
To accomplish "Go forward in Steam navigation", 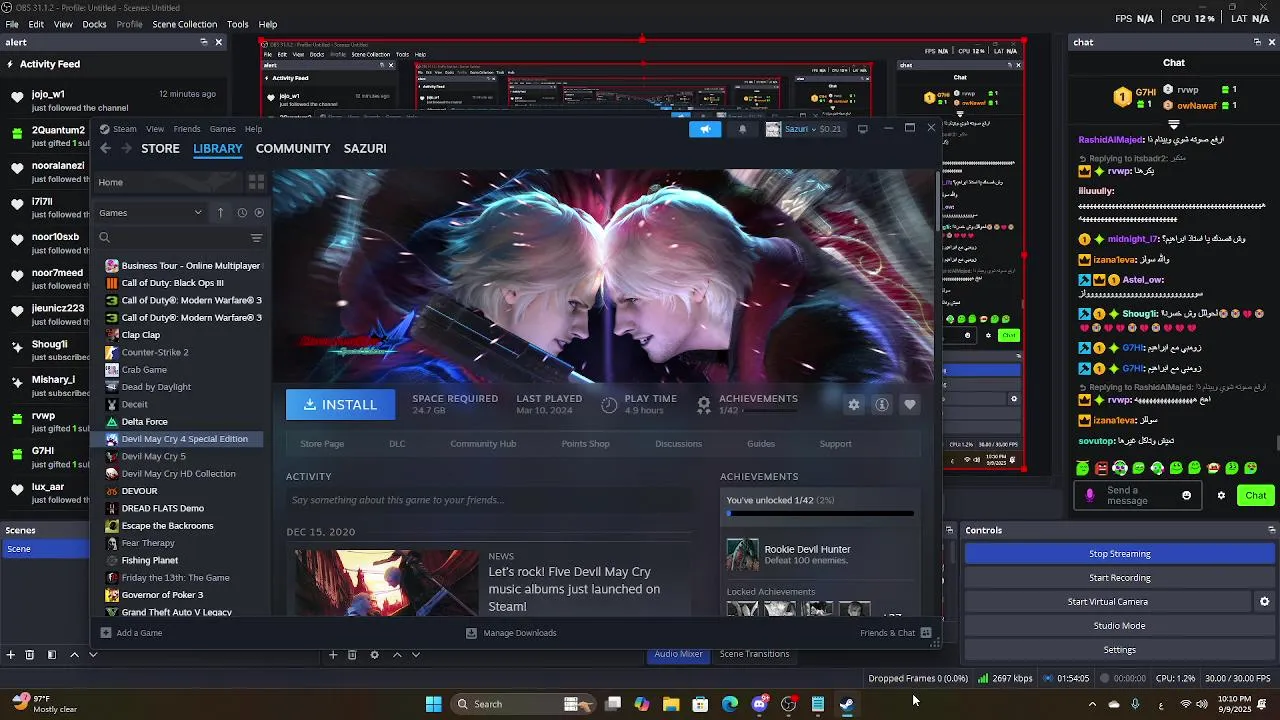I will 126,148.
